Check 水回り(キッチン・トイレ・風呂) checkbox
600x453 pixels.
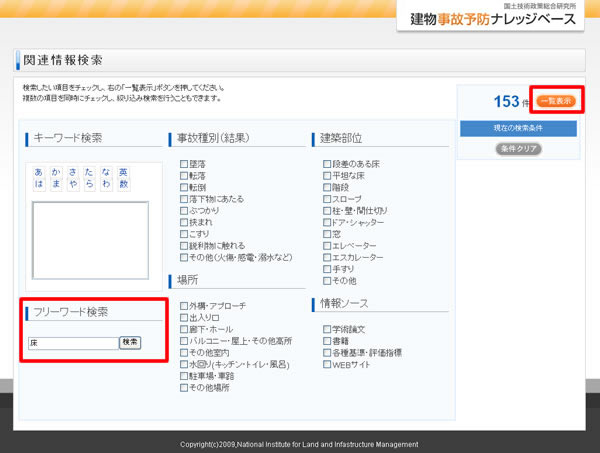tap(184, 364)
